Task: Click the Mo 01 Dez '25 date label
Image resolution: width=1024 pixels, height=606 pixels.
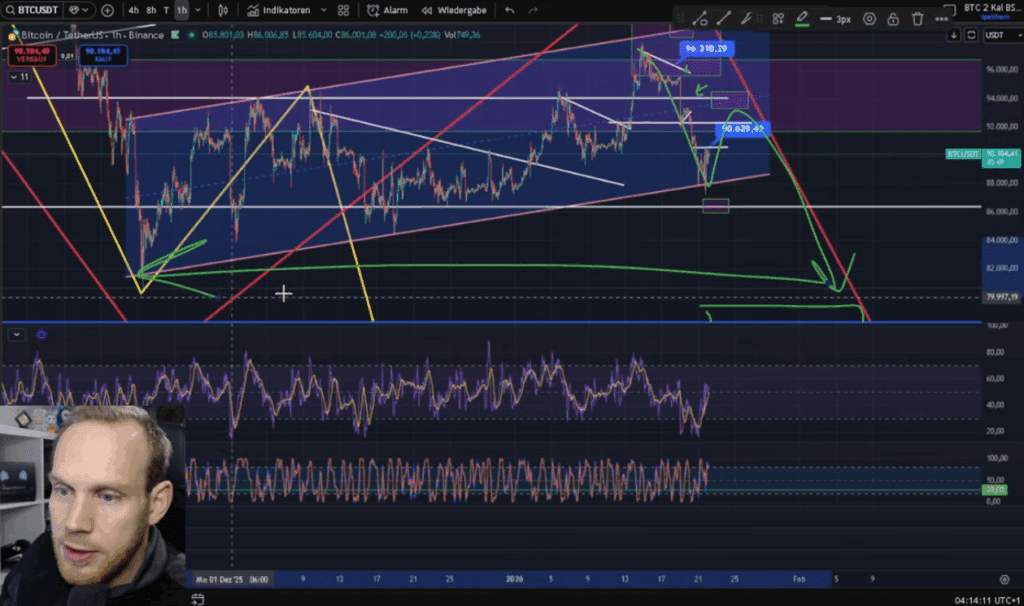Action: click(232, 579)
